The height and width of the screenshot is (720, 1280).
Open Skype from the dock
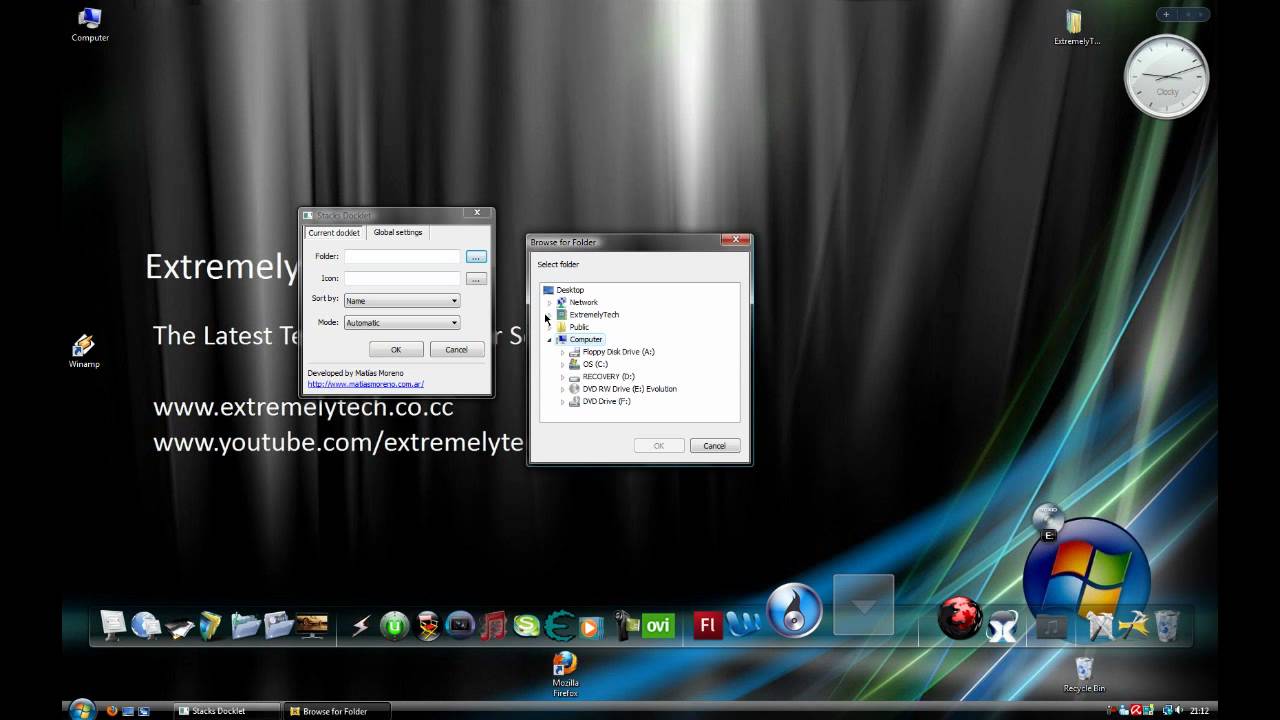(527, 626)
